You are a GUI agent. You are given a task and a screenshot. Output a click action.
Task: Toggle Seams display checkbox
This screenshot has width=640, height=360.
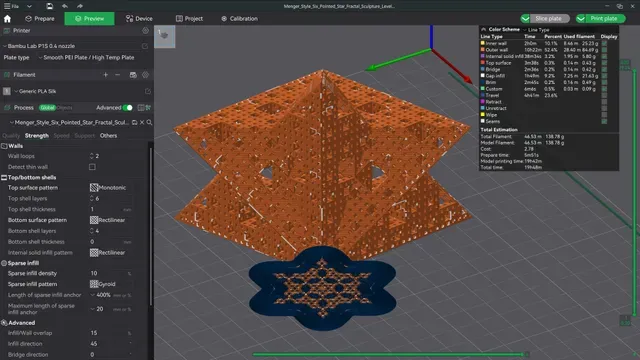(604, 122)
